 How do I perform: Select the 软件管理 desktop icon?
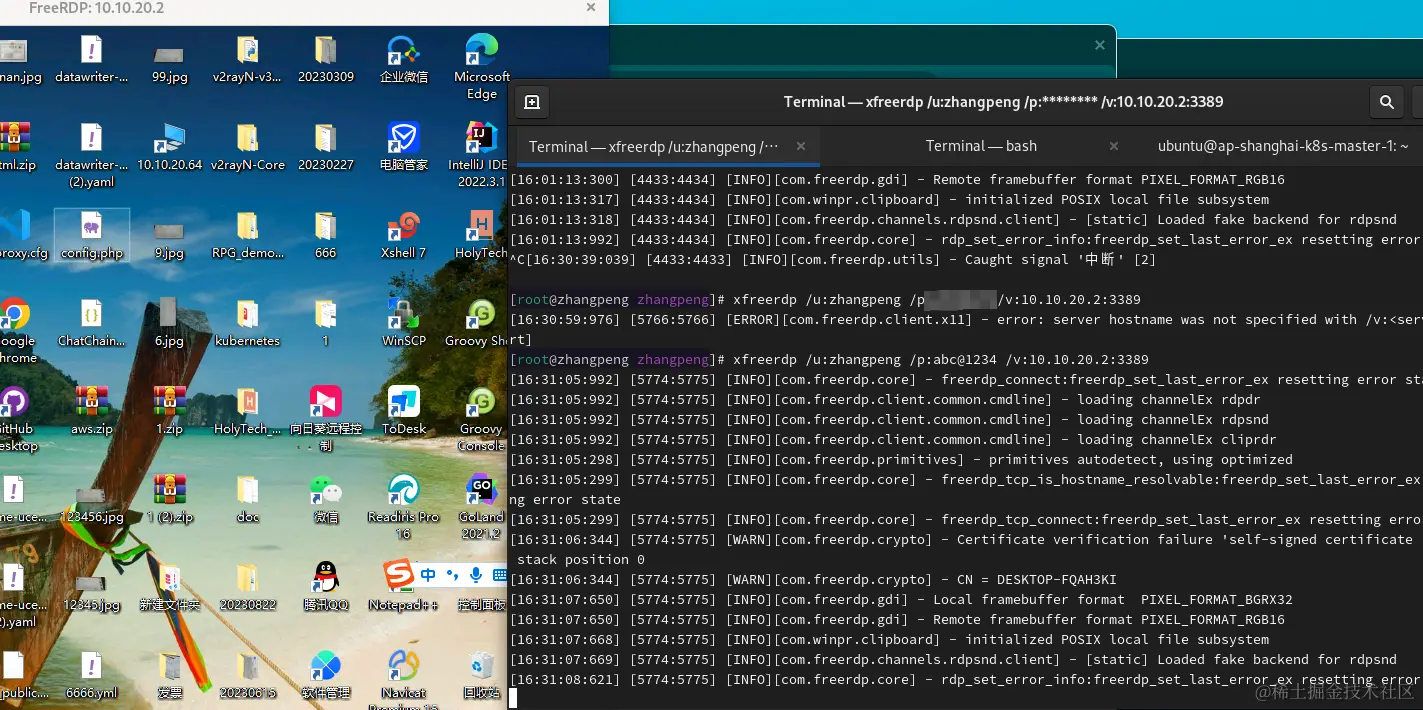325,674
